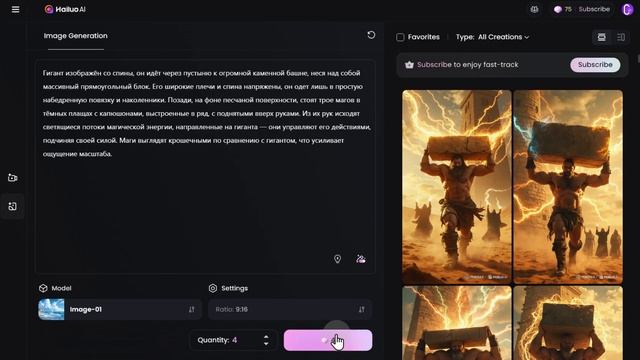The width and height of the screenshot is (640, 360).
Task: Open the bottom-right generated image thumbnail
Action: 568,323
